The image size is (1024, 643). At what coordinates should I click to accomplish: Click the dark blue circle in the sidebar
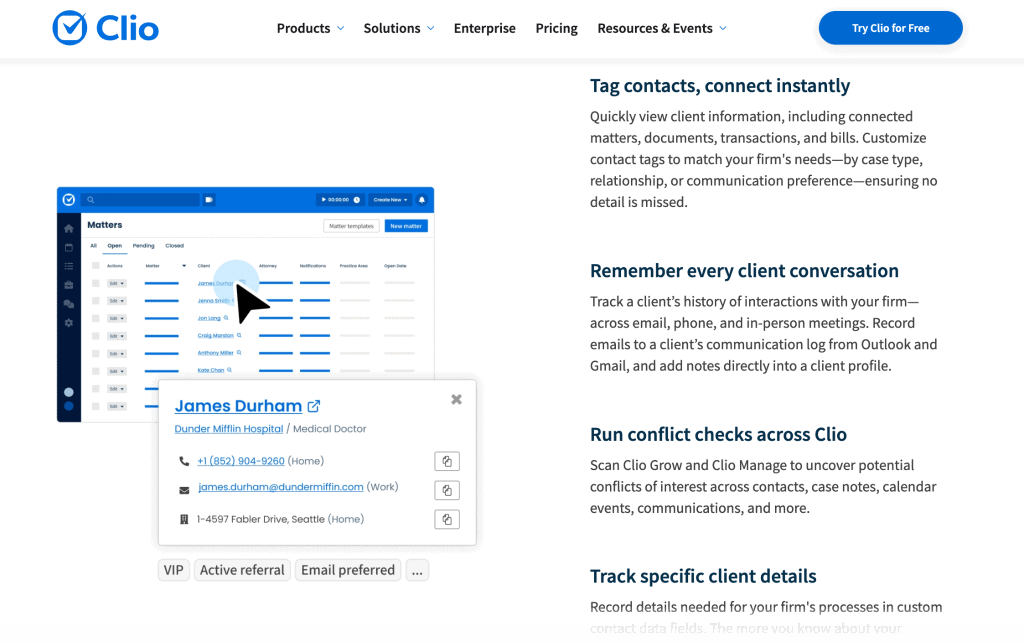tap(69, 406)
